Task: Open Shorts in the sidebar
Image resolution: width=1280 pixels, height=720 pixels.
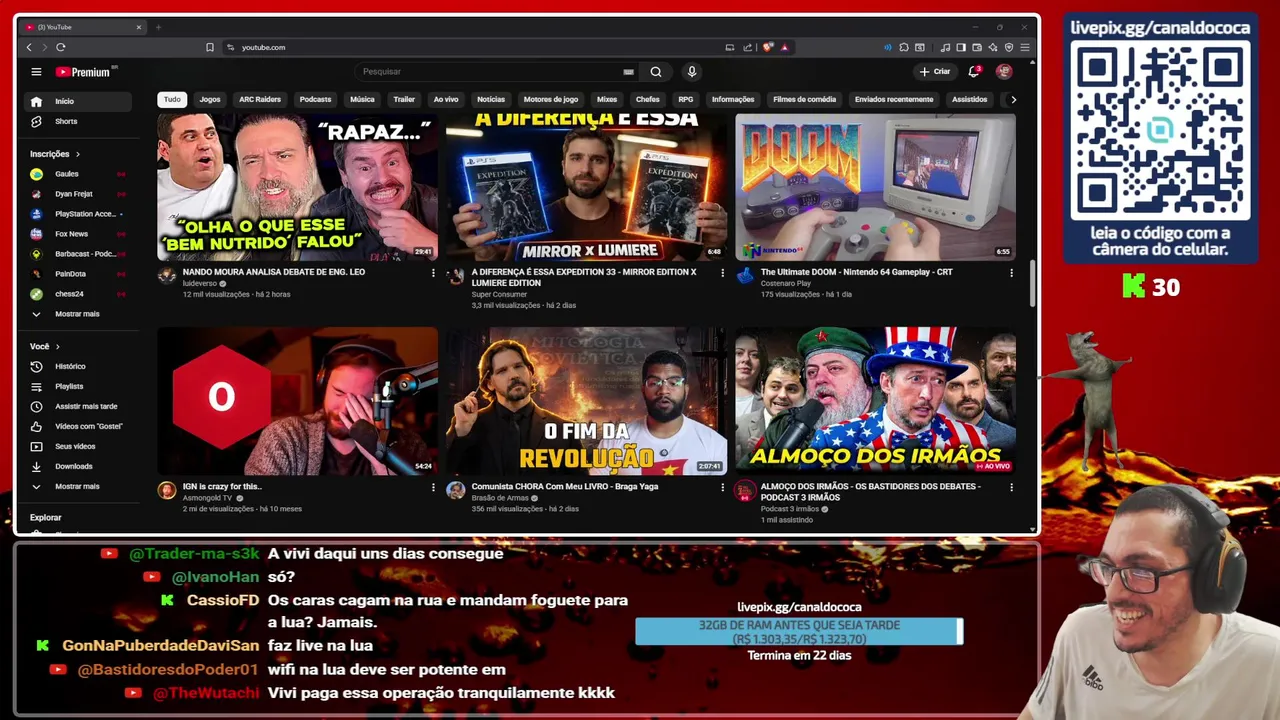Action: [78, 121]
